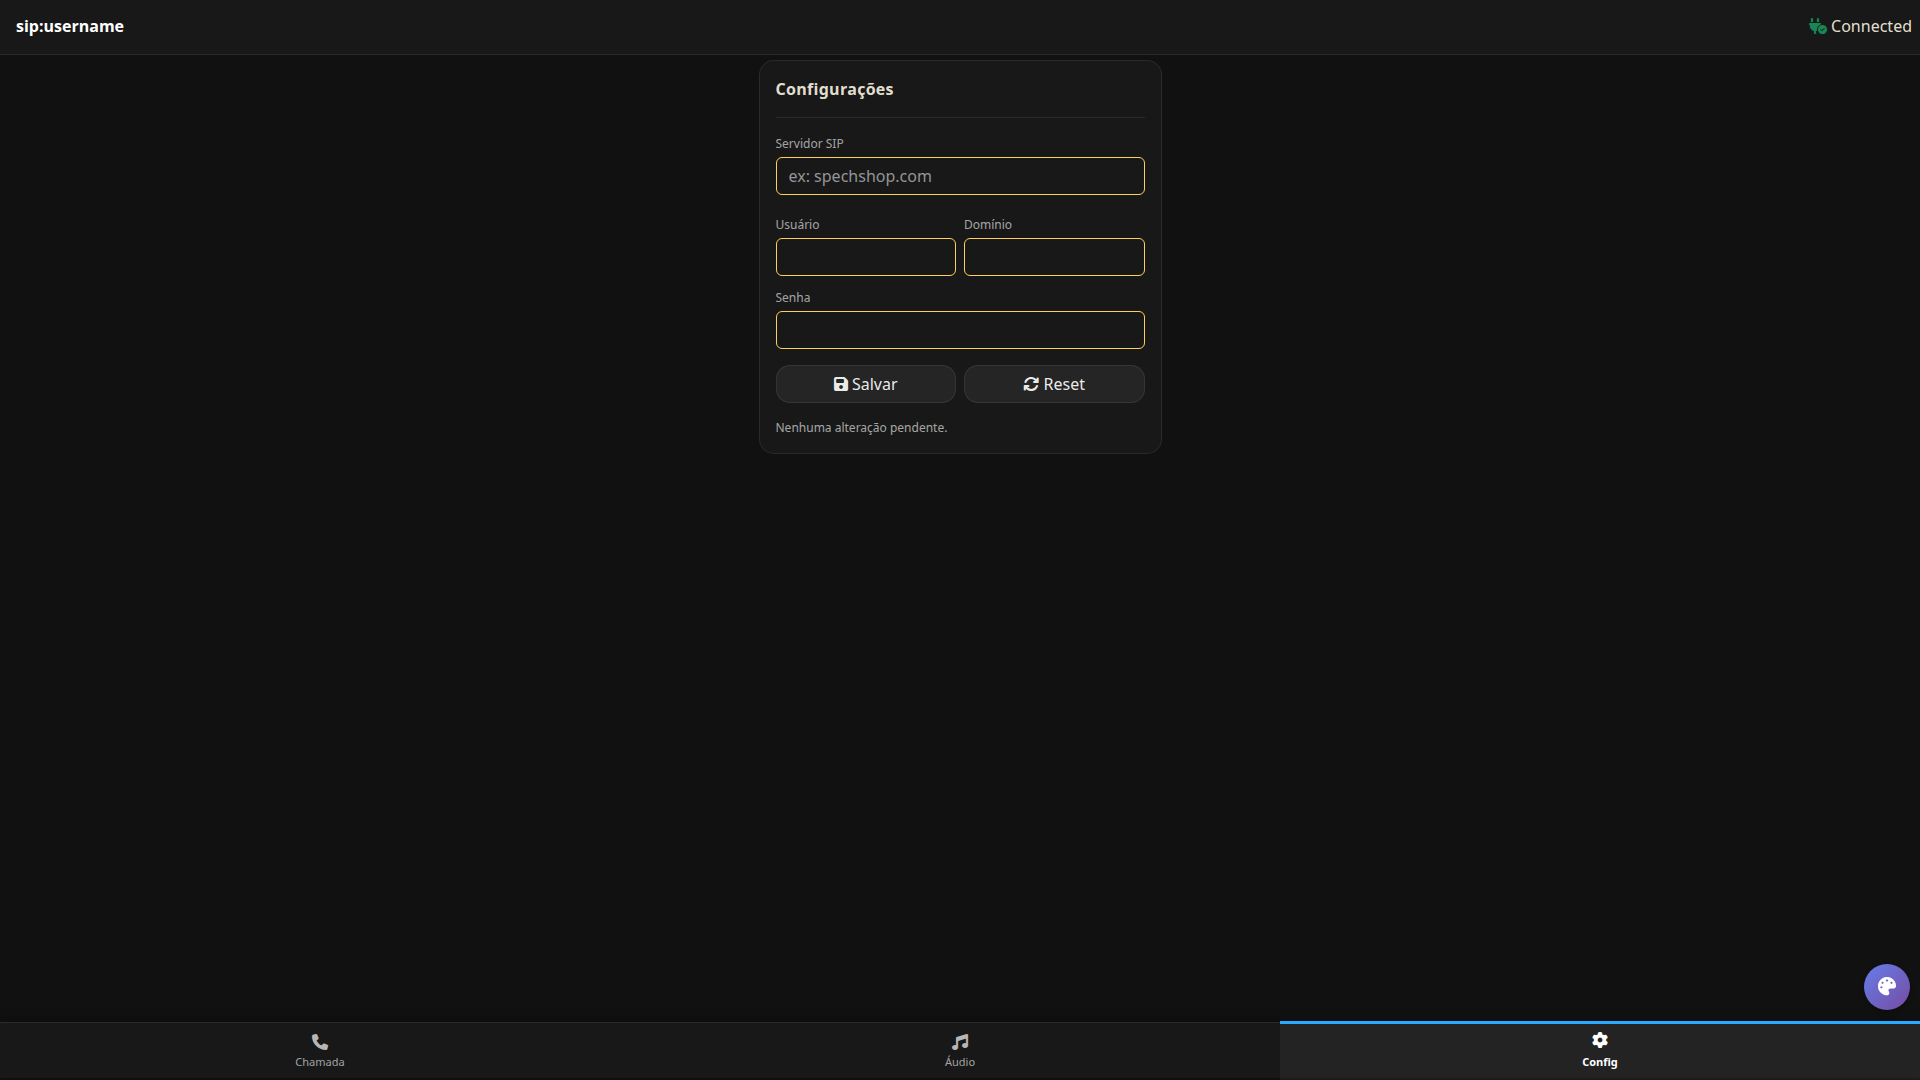The width and height of the screenshot is (1920, 1080).
Task: Click the sip:username app title
Action: (70, 26)
